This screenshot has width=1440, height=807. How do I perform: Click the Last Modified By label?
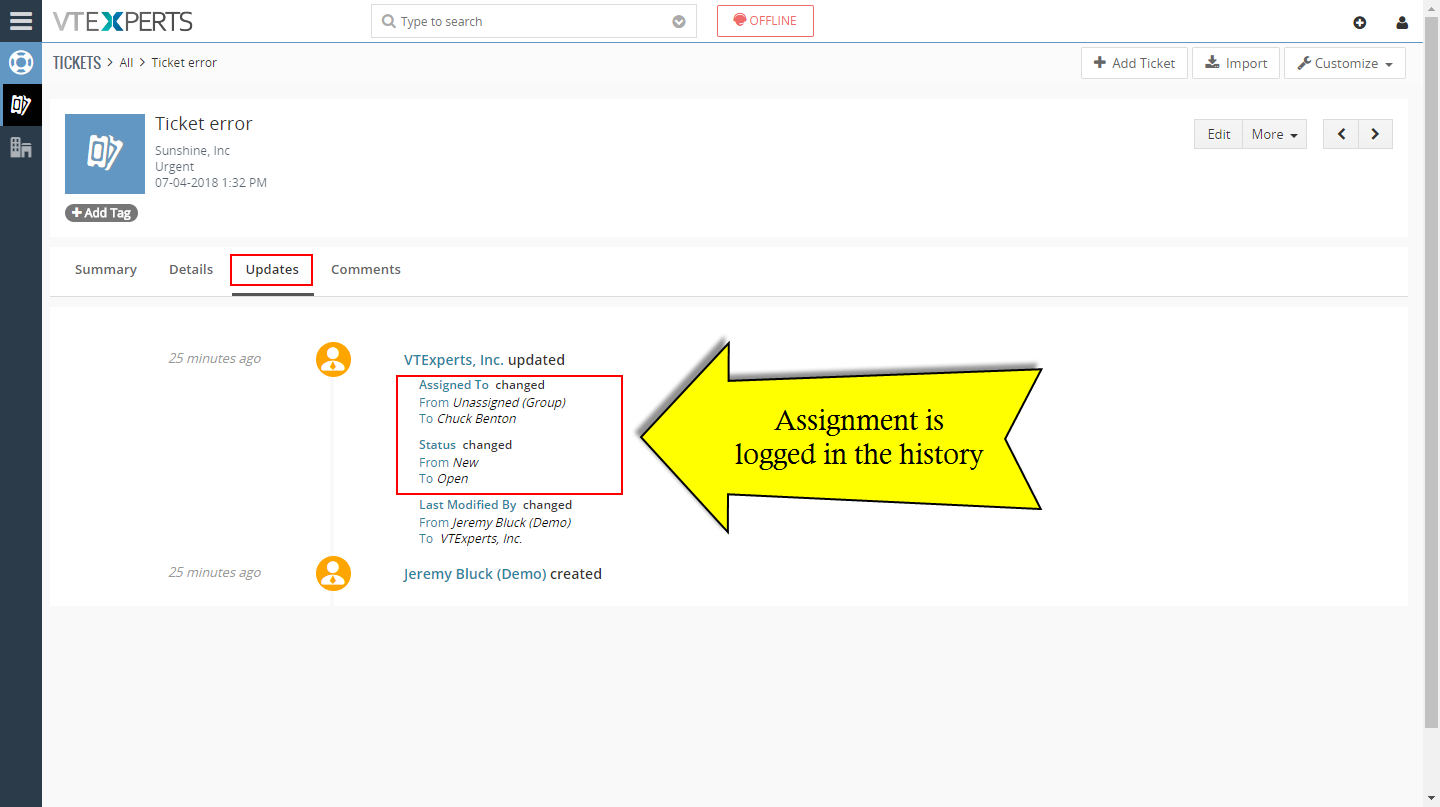[x=468, y=505]
